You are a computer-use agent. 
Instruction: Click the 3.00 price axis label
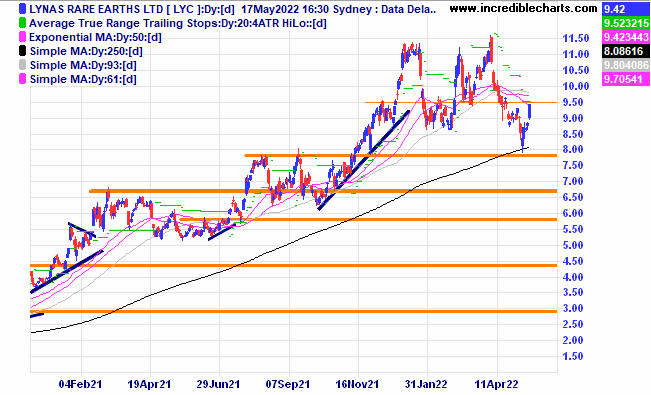tap(573, 308)
